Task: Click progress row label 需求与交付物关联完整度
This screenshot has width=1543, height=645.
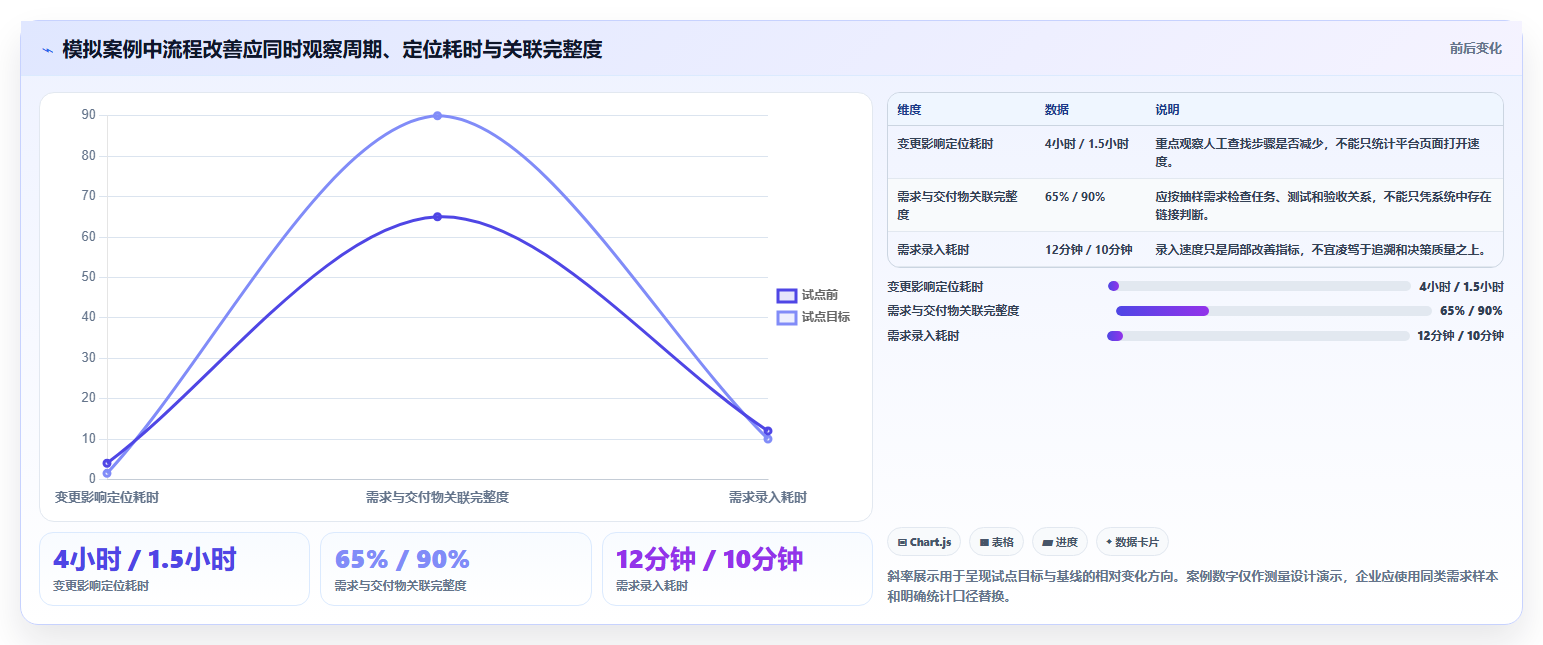Action: (x=953, y=311)
